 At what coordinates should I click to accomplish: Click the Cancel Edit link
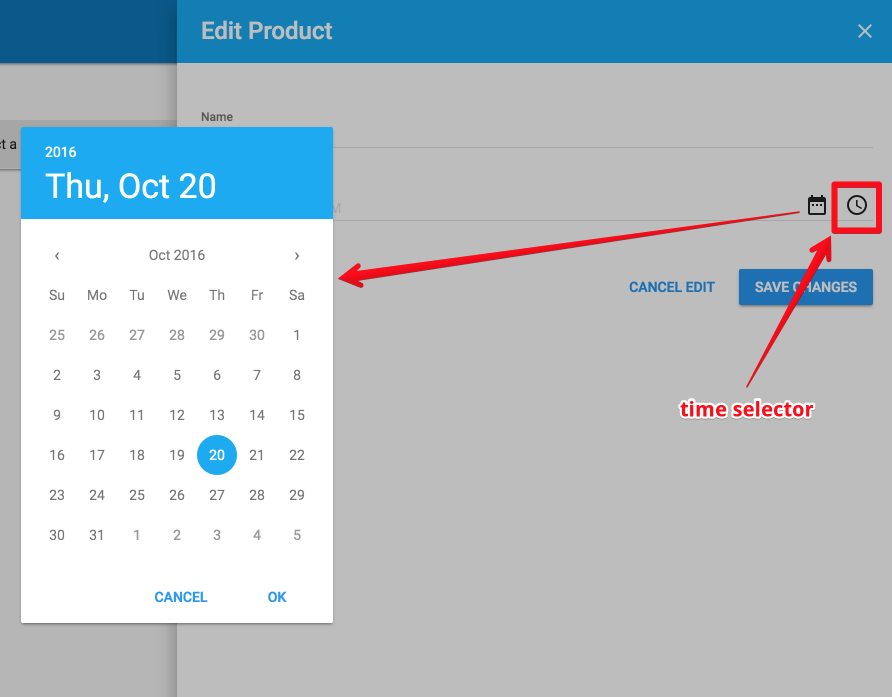click(x=672, y=287)
